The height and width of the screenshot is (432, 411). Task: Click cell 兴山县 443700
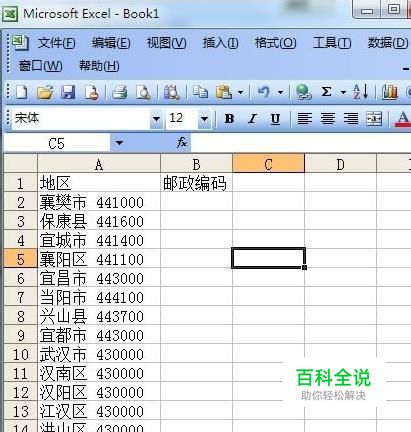(x=99, y=316)
